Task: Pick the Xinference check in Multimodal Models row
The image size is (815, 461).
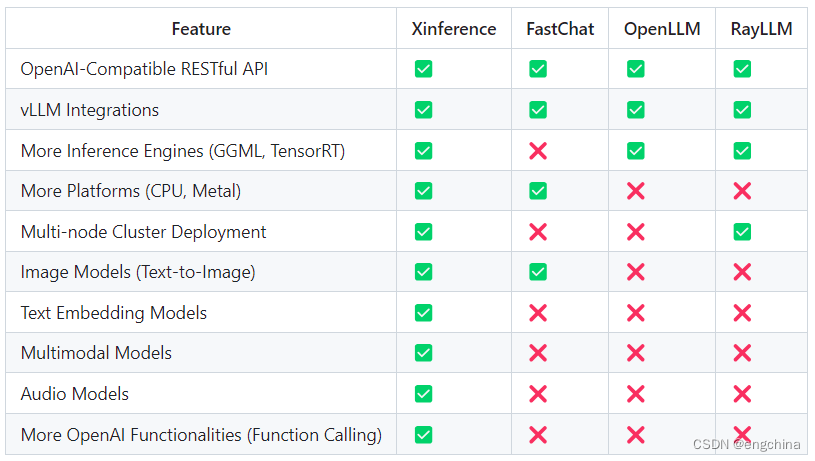Action: [423, 353]
